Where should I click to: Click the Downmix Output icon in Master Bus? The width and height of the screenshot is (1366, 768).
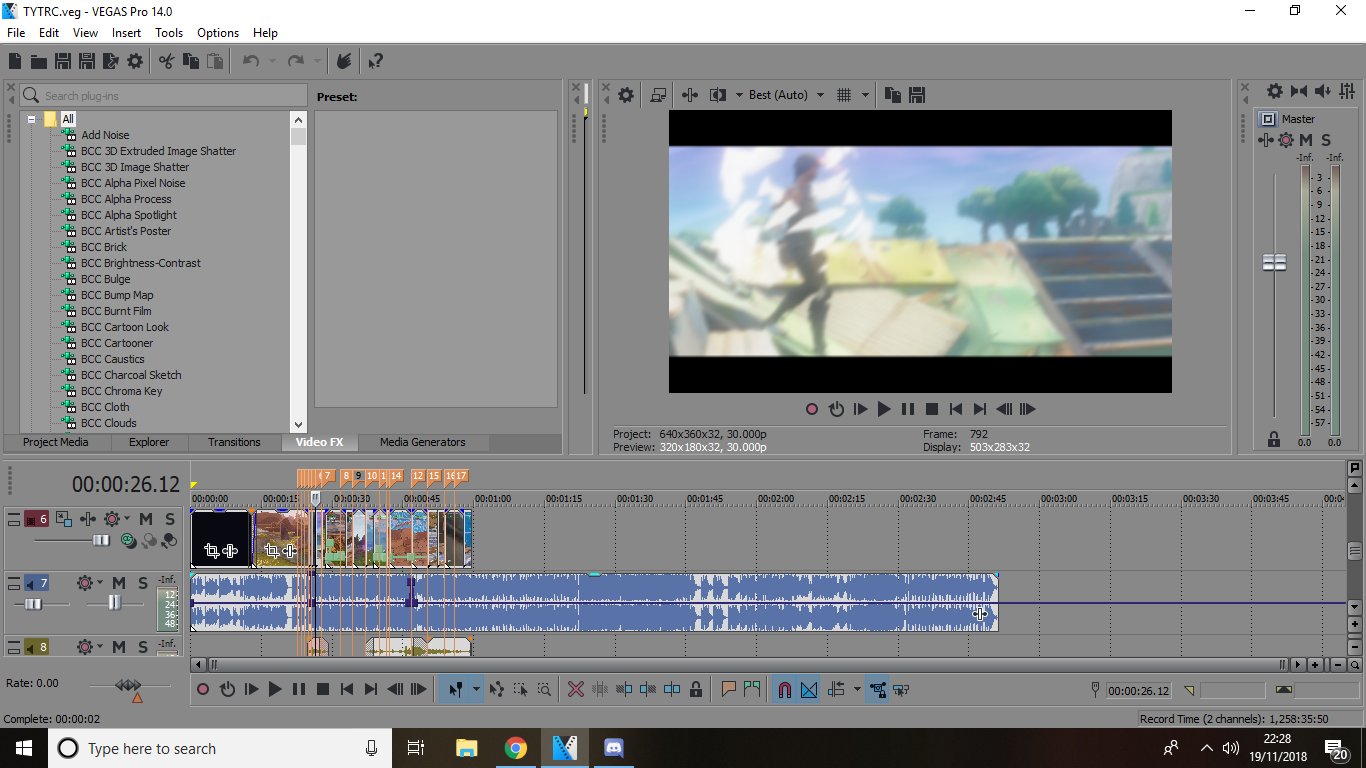coord(1299,91)
